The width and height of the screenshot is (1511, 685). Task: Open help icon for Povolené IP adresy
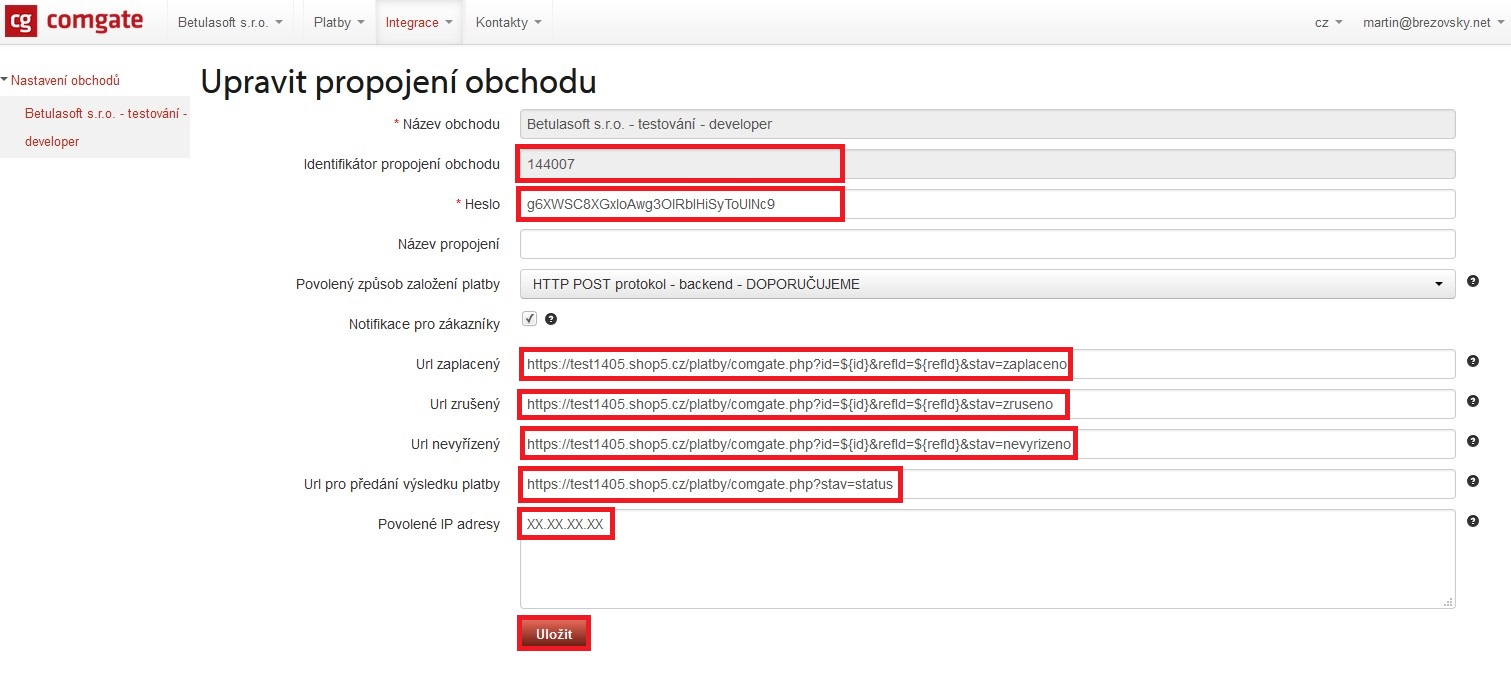coord(1472,521)
